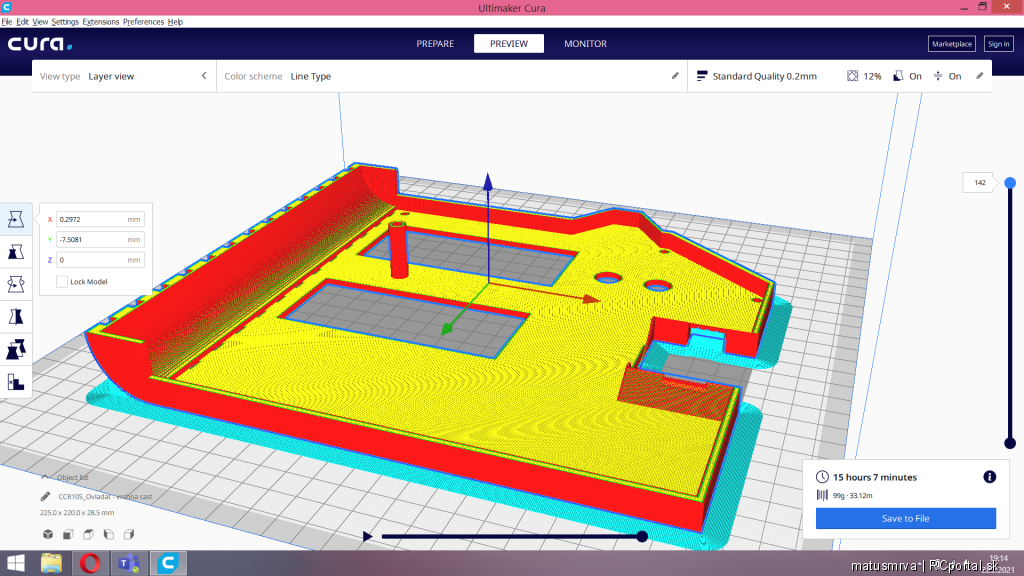Click the infill 12% icon
Screen dimensions: 1024x576
852,76
